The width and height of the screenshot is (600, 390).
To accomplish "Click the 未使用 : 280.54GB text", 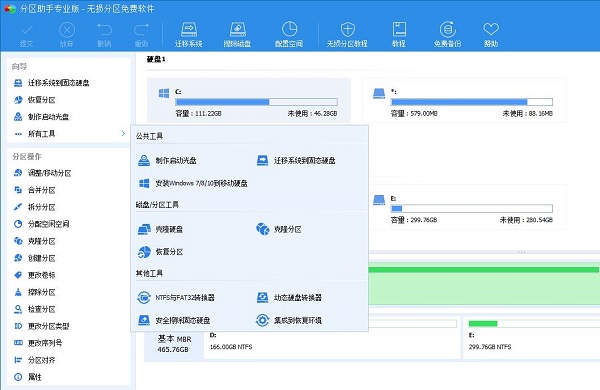I will point(526,220).
